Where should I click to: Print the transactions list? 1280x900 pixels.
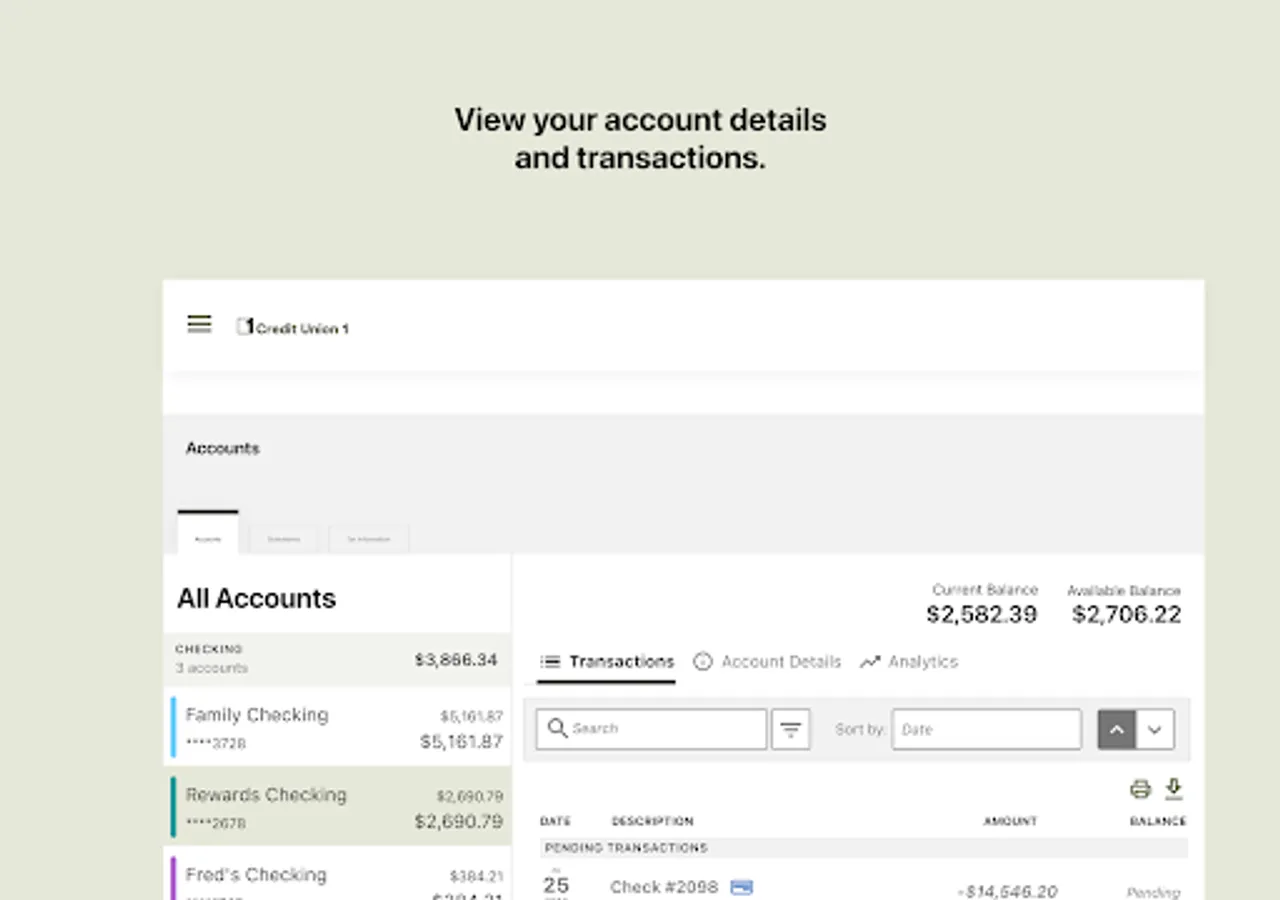pyautogui.click(x=1140, y=789)
